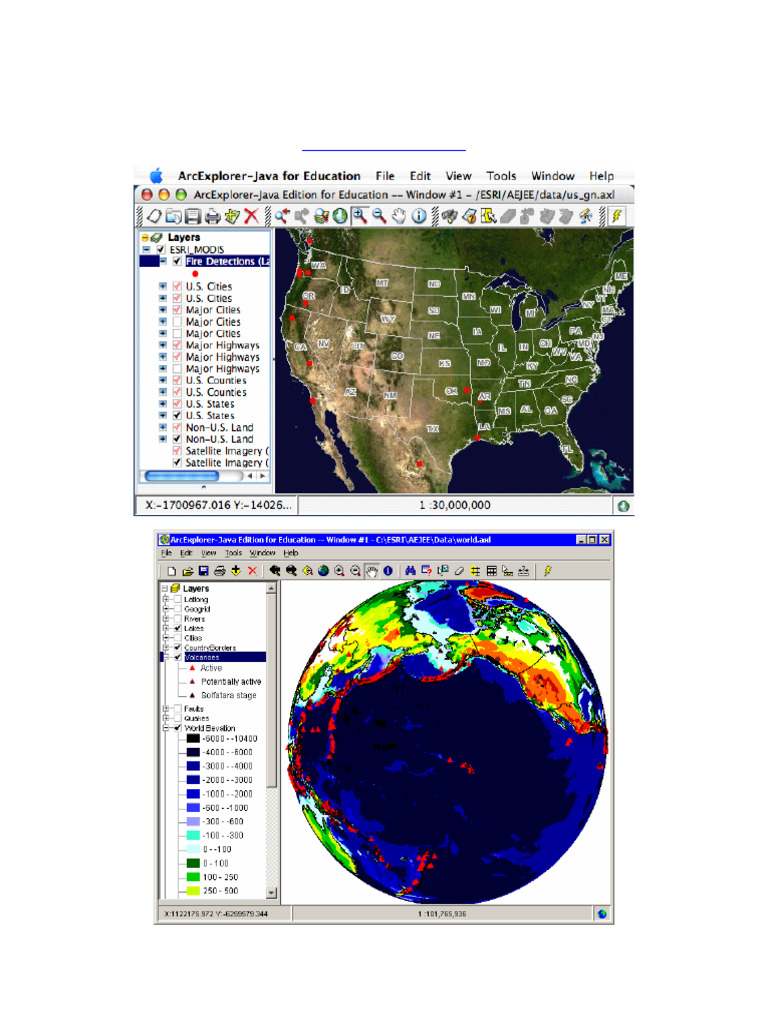
Task: Enable Latlong layer checkbox
Action: click(x=178, y=599)
